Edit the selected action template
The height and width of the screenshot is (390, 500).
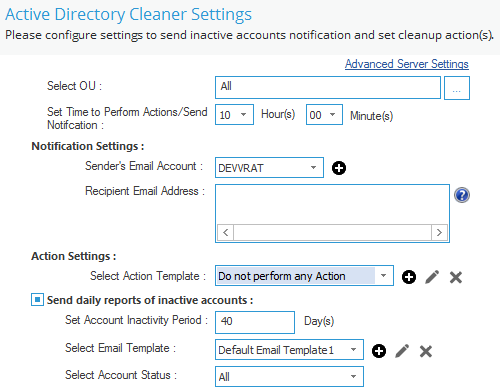coord(432,277)
